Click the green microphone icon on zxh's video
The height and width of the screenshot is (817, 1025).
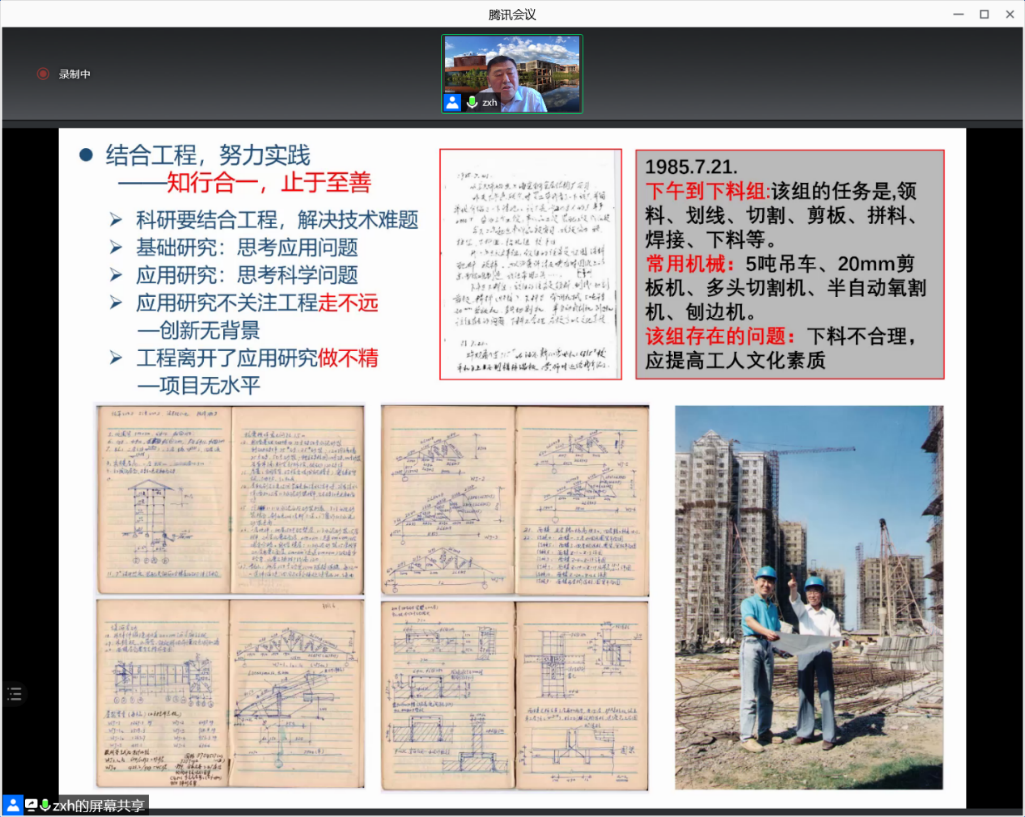[472, 102]
